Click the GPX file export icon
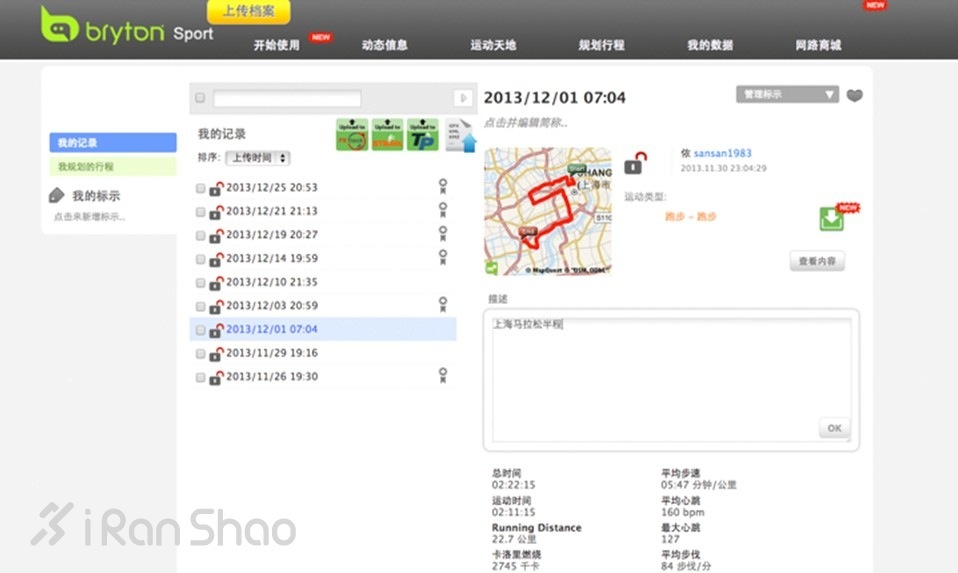Screen dimensions: 958x573 (460, 136)
